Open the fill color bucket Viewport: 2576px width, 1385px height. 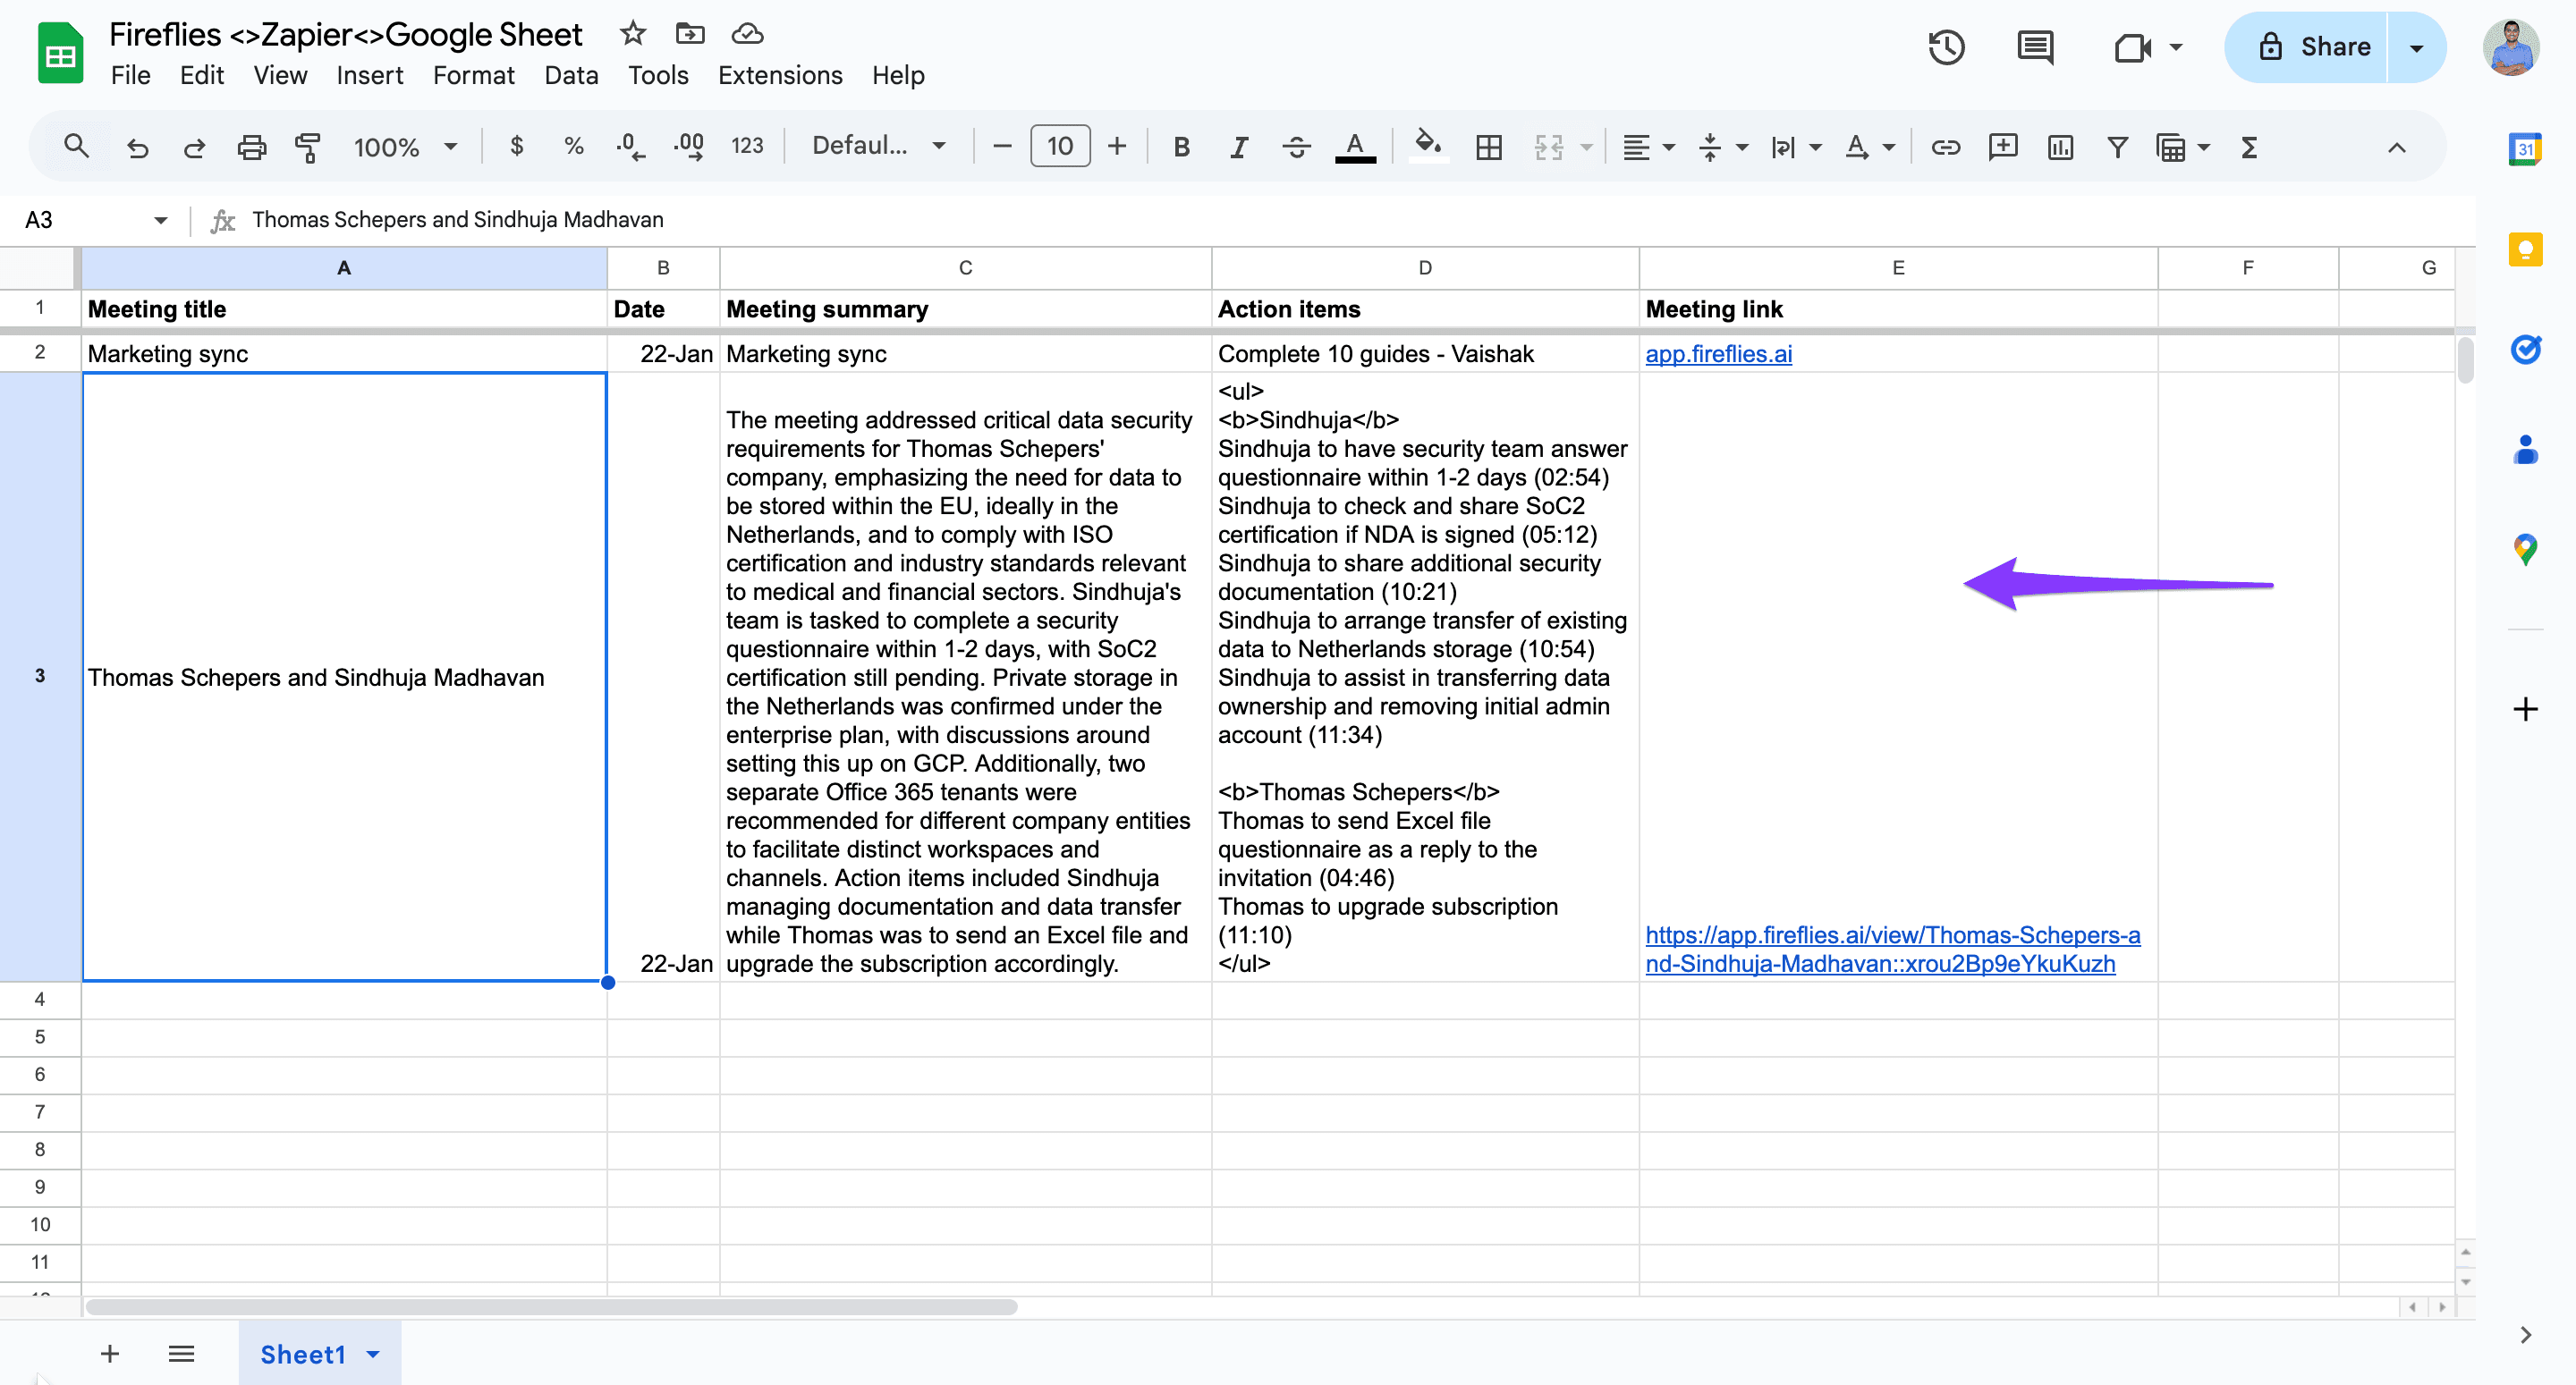tap(1428, 146)
